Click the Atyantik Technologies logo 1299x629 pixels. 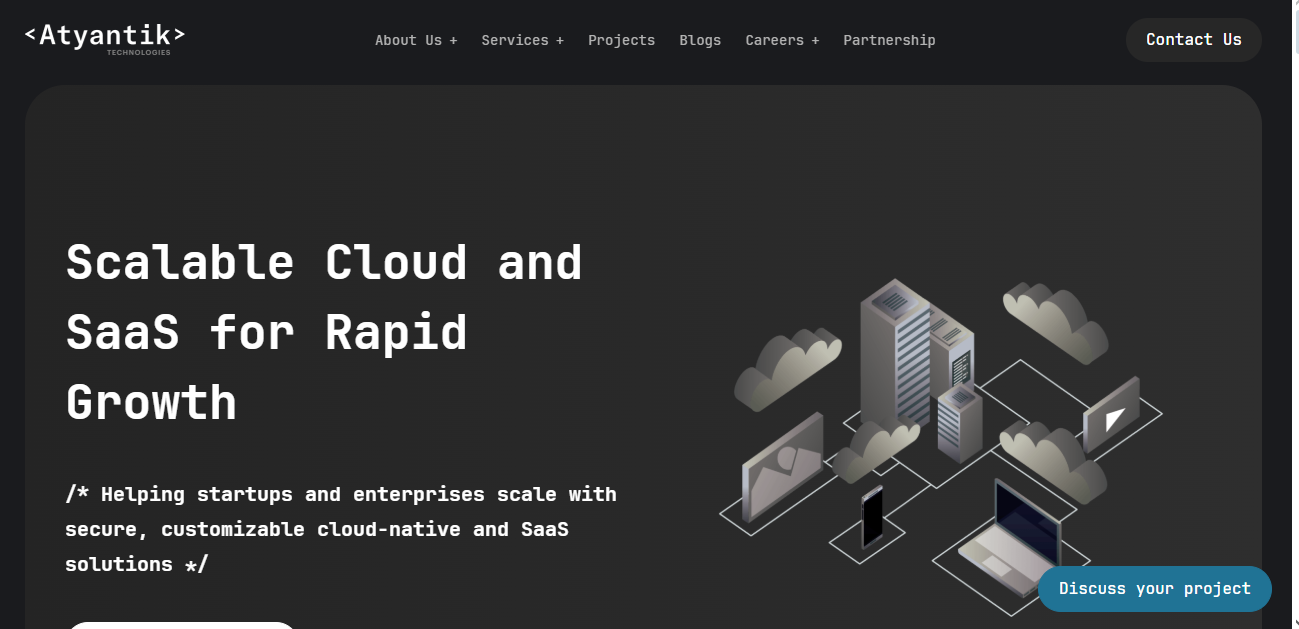point(105,38)
